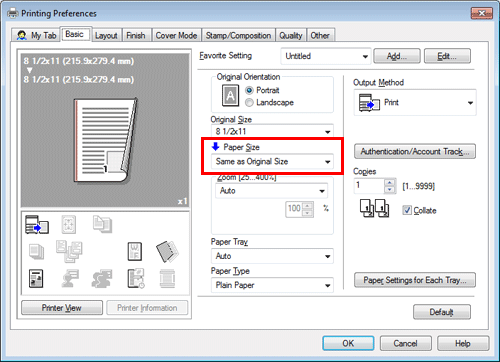Image resolution: width=500 pixels, height=362 pixels.
Task: Confirm with the OK button
Action: pyautogui.click(x=348, y=343)
